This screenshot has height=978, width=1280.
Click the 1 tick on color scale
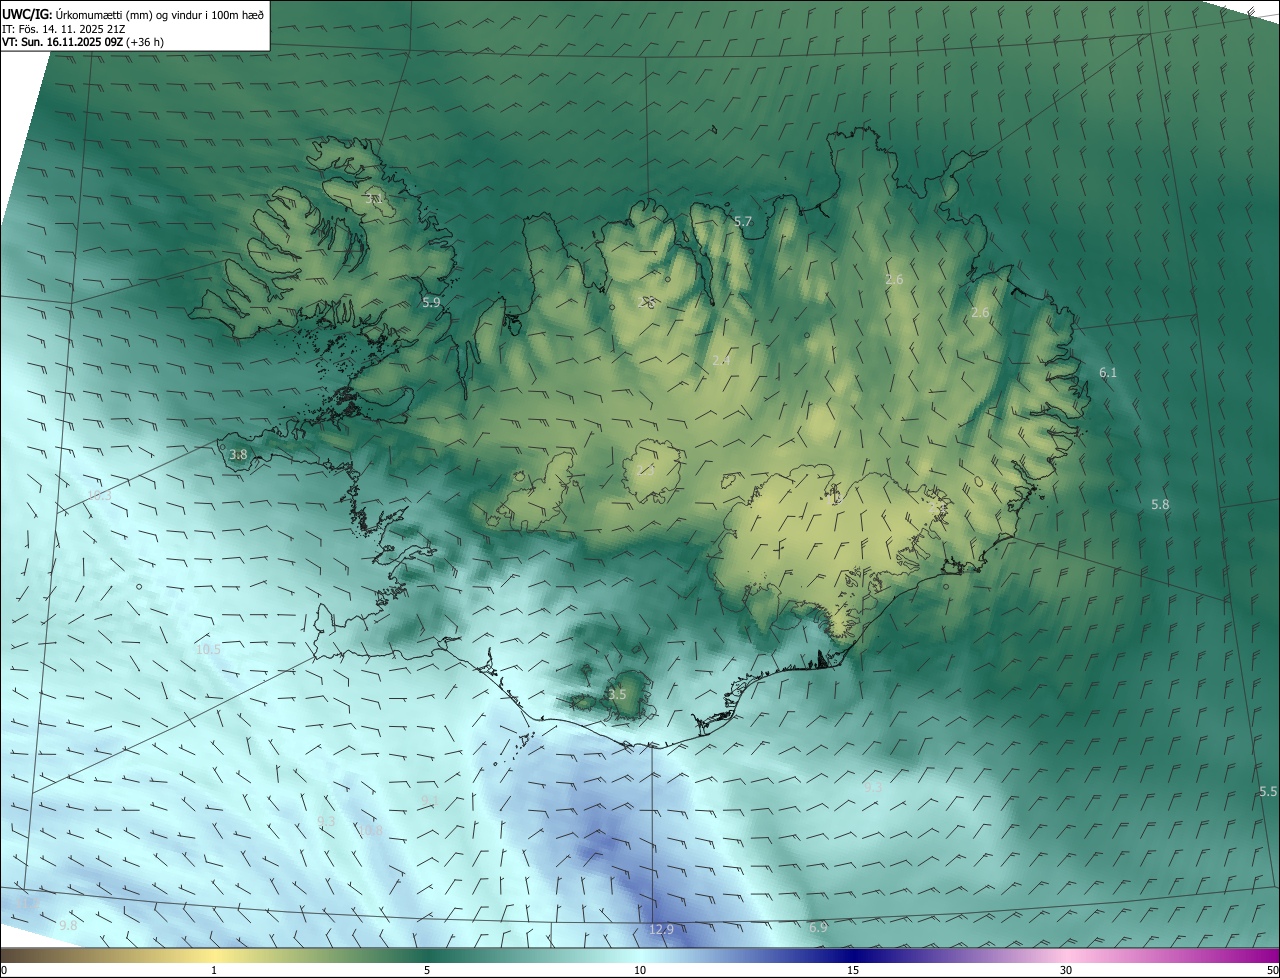214,970
